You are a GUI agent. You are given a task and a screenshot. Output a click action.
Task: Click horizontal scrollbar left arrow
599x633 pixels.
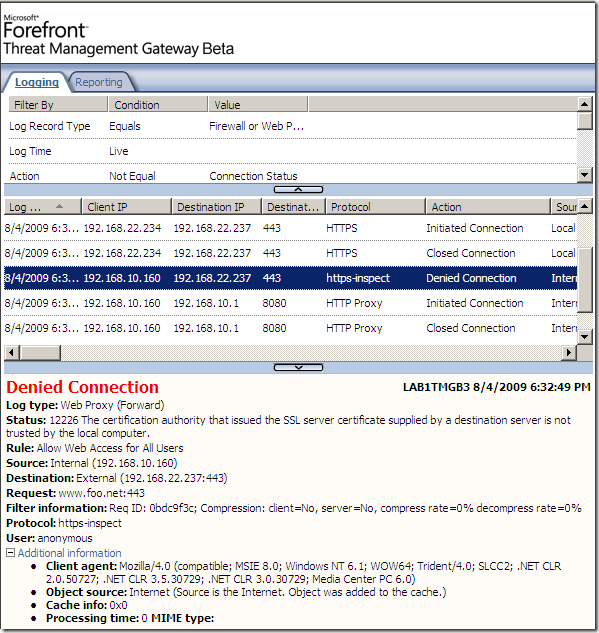click(x=12, y=353)
